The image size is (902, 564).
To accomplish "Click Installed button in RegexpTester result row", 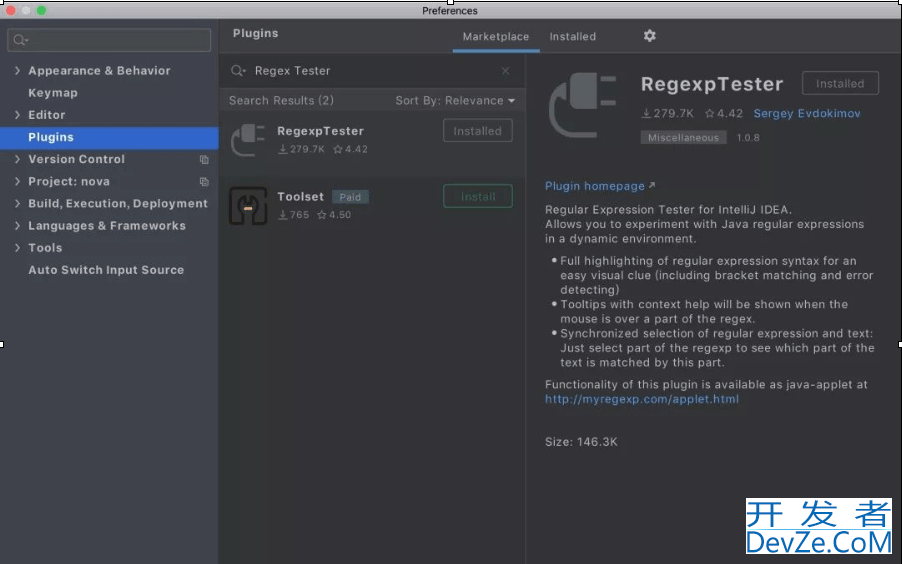I will tap(477, 131).
